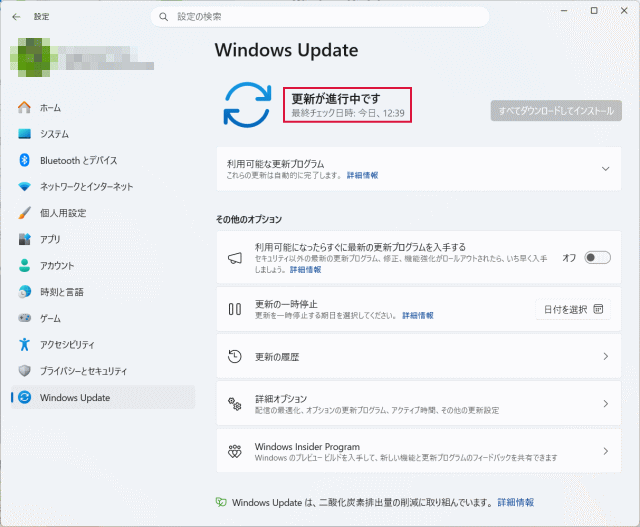
Task: Click the アプリ icon in sidebar
Action: 24,239
